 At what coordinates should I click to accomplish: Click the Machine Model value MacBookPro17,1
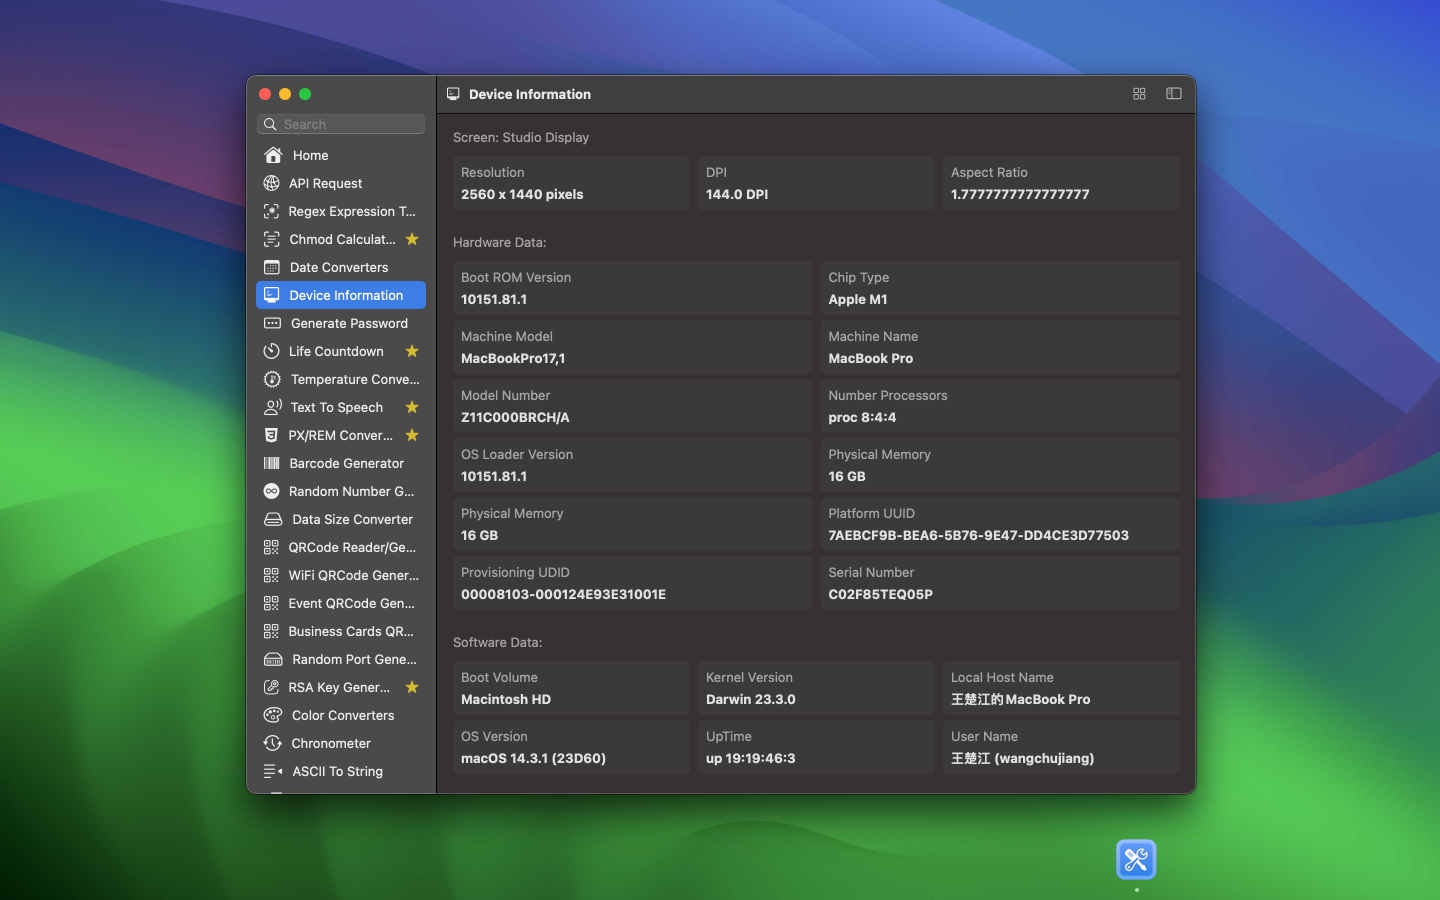[513, 358]
